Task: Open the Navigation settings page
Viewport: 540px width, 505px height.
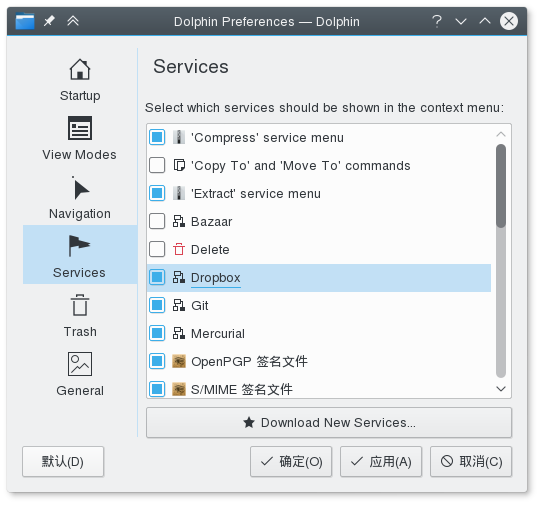Action: coord(80,197)
